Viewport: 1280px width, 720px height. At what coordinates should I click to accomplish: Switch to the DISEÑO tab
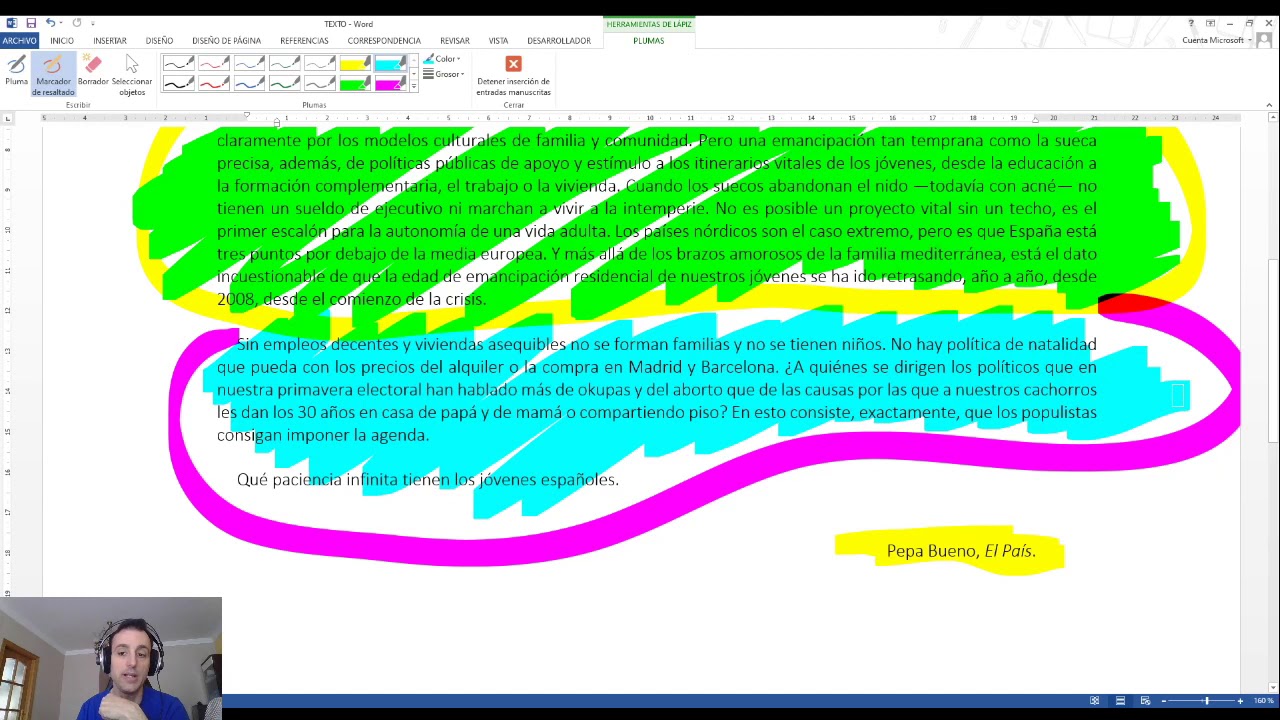[159, 41]
